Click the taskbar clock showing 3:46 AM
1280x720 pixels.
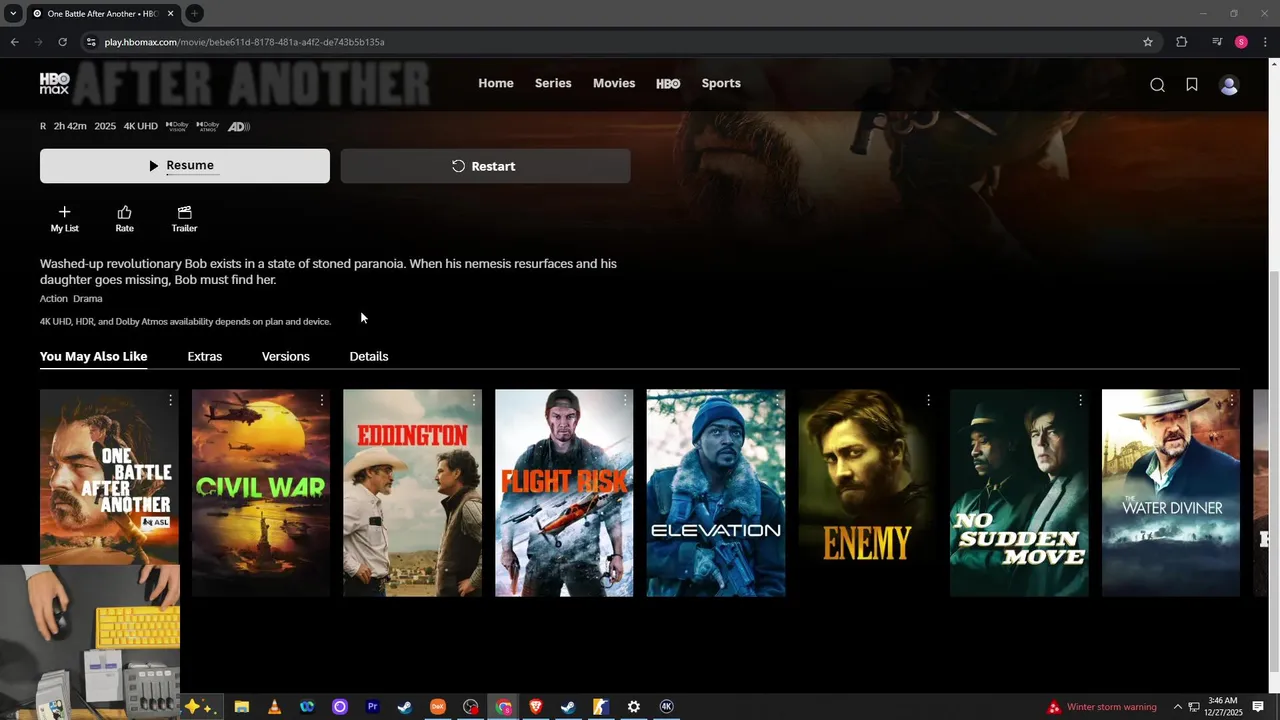pos(1222,707)
